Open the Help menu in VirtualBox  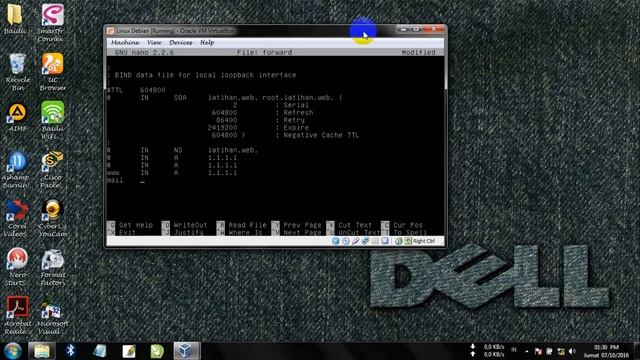pos(207,42)
